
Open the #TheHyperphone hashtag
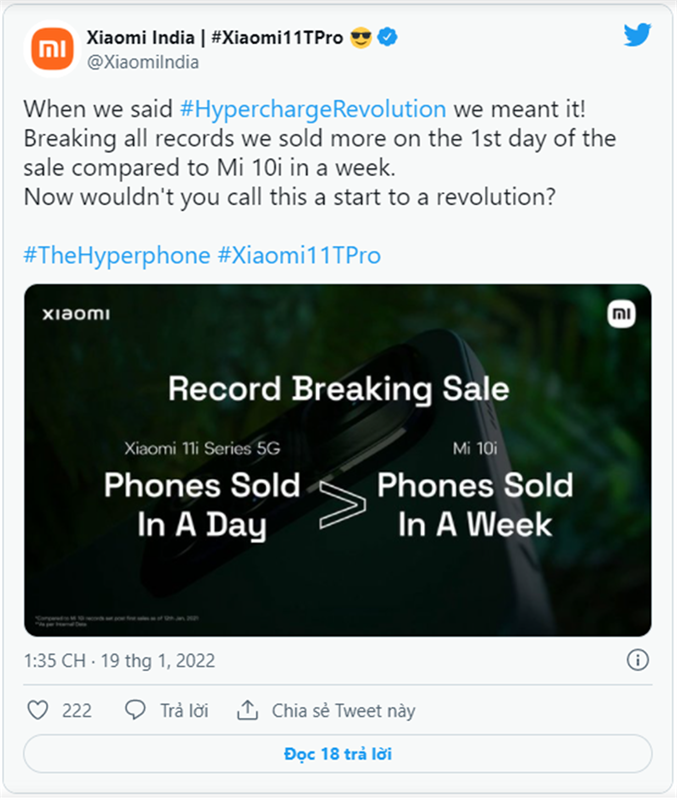coord(116,255)
